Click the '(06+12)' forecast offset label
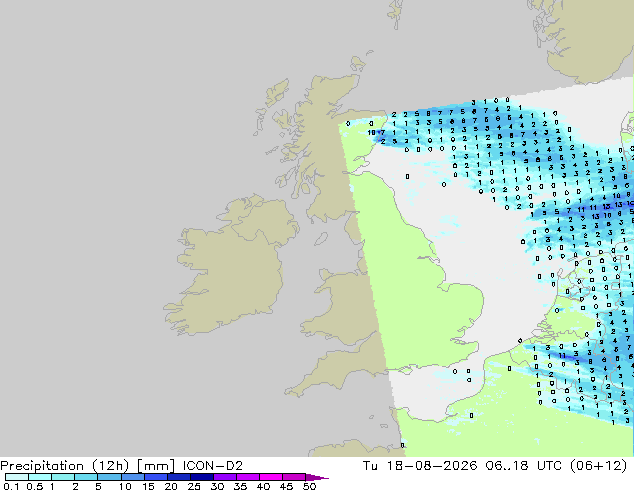Viewport: 634px width, 490px height. click(598, 466)
